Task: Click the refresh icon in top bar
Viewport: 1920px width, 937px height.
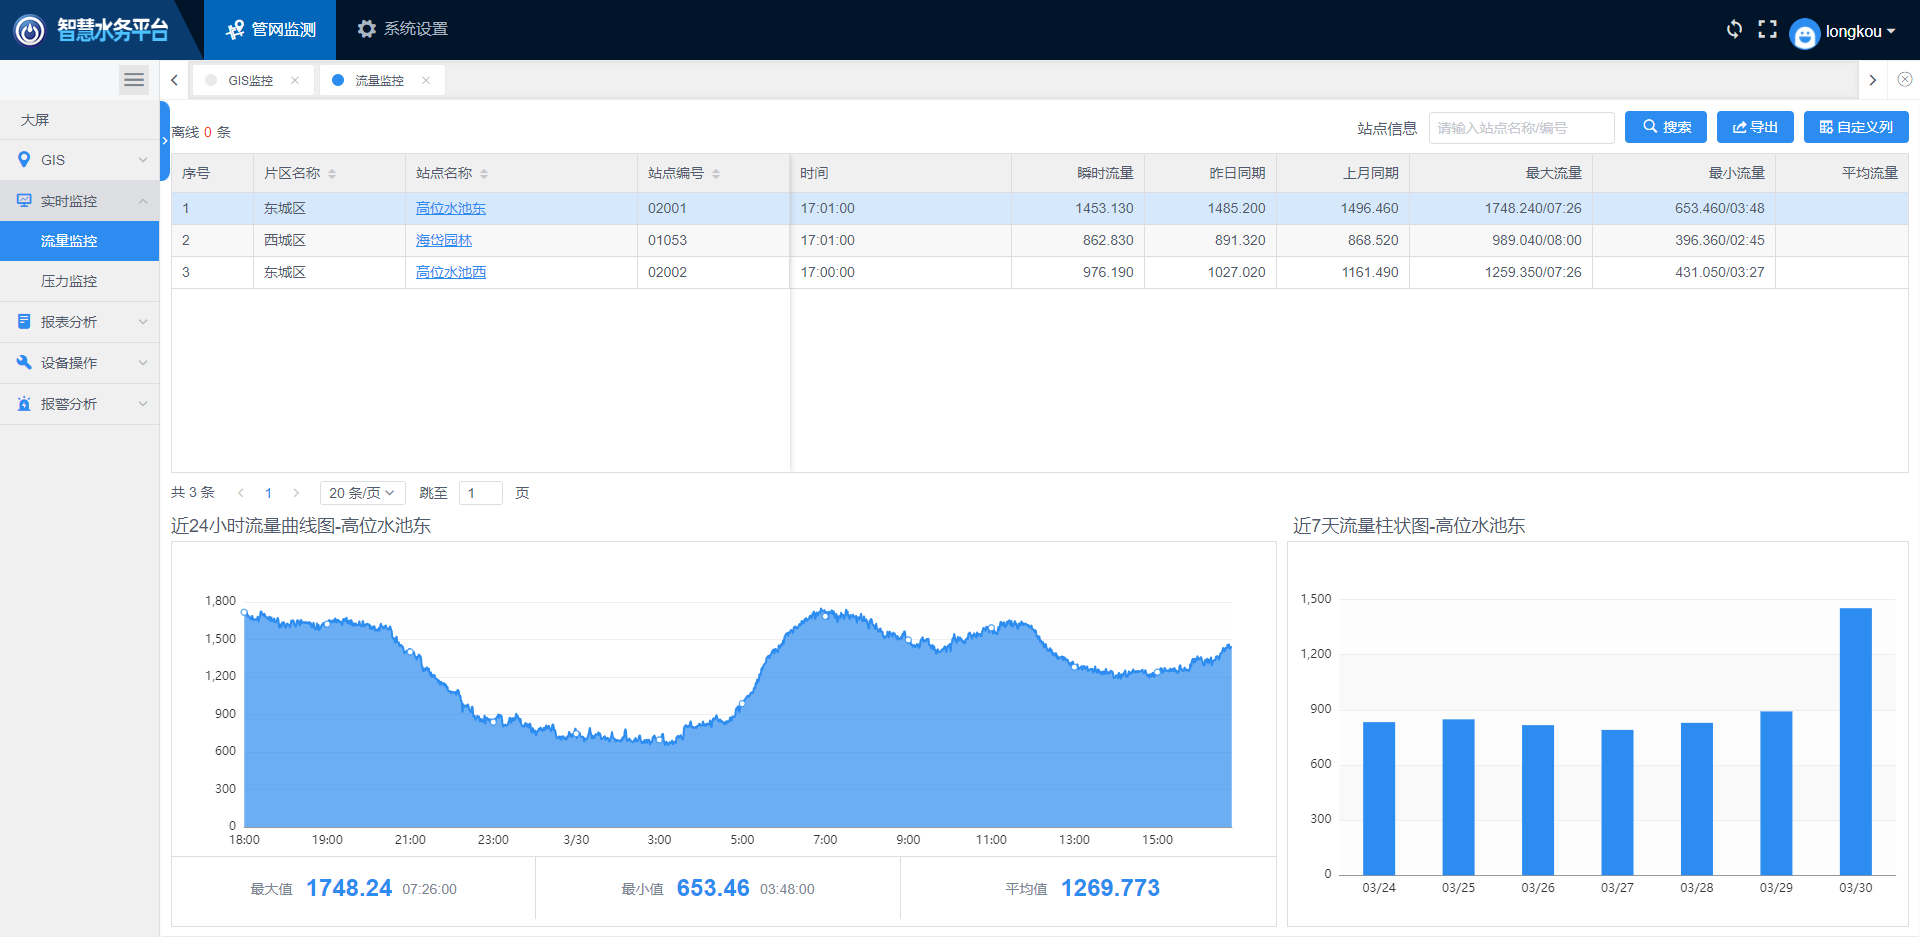Action: click(1734, 29)
